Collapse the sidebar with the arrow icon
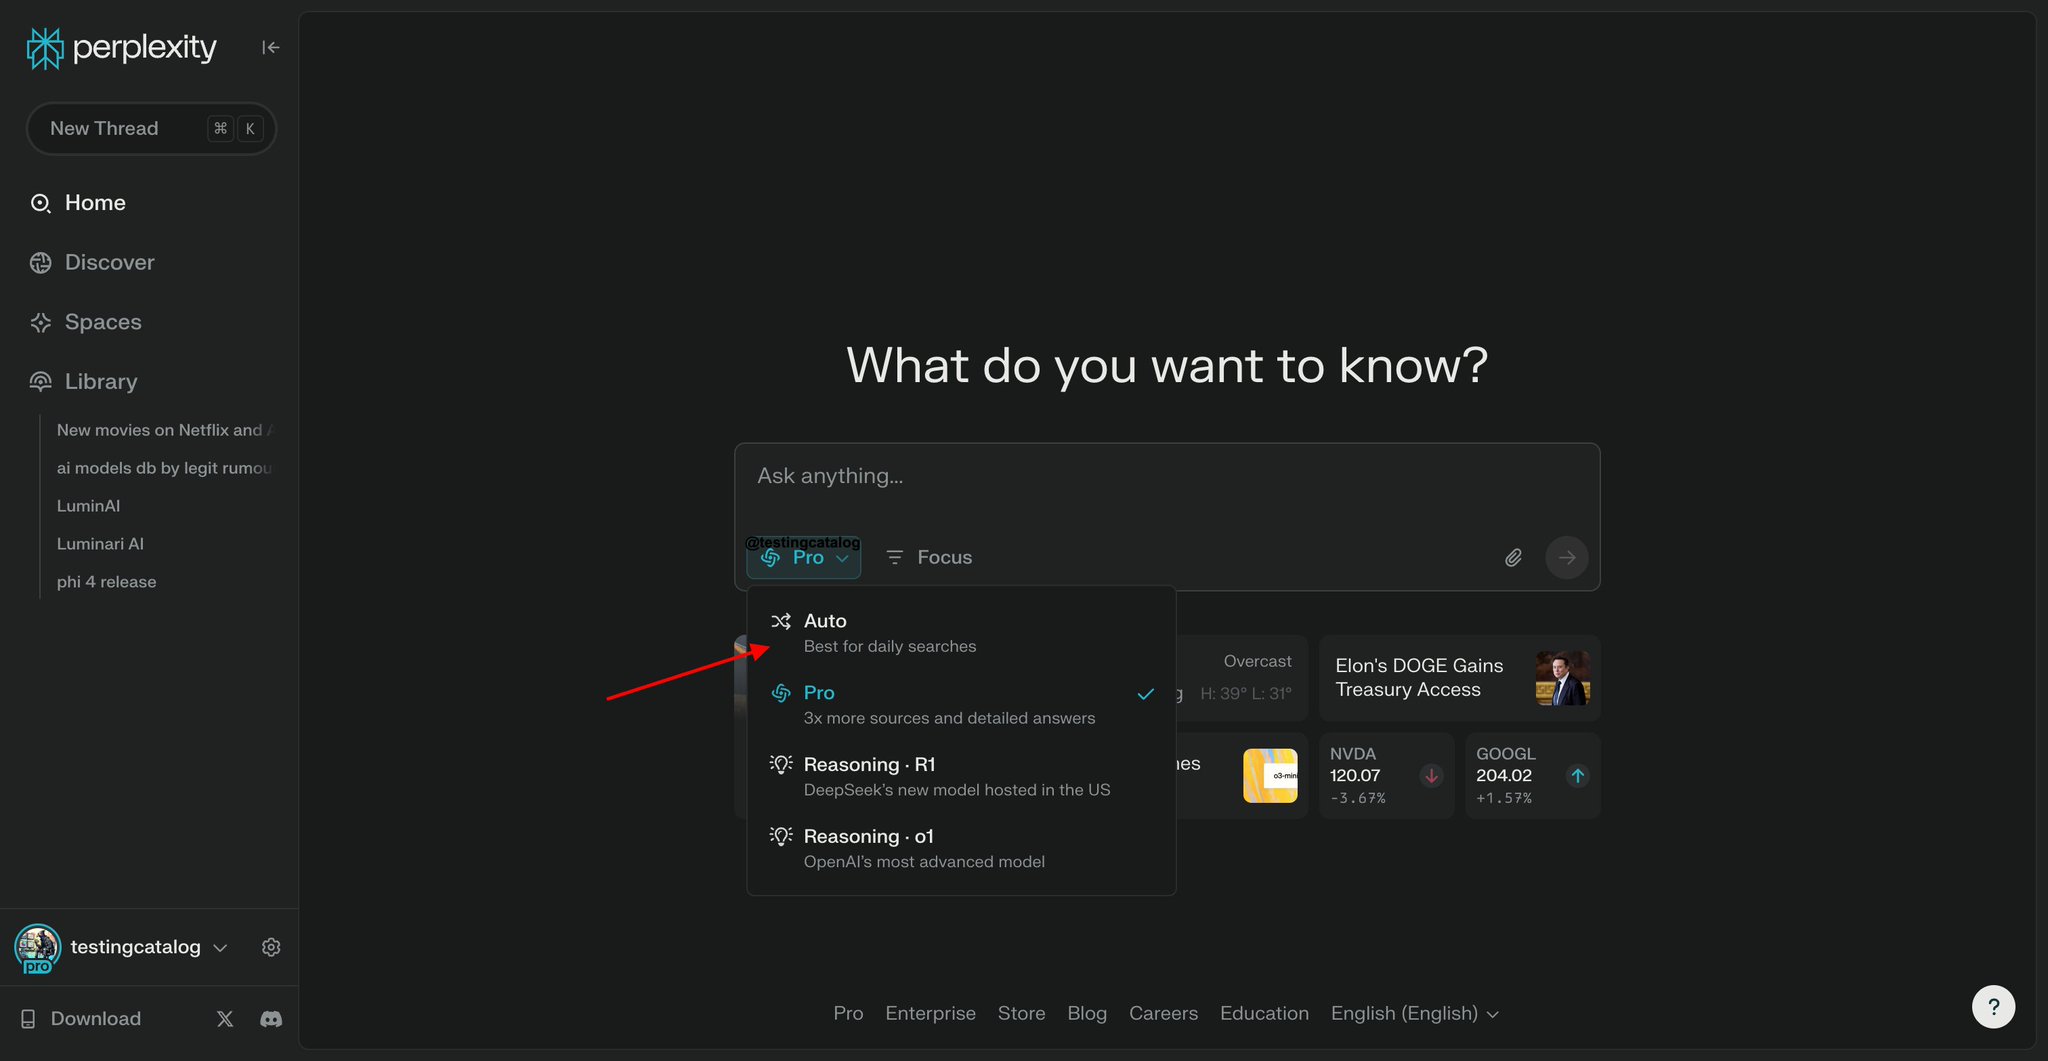The height and width of the screenshot is (1061, 2048). [270, 47]
